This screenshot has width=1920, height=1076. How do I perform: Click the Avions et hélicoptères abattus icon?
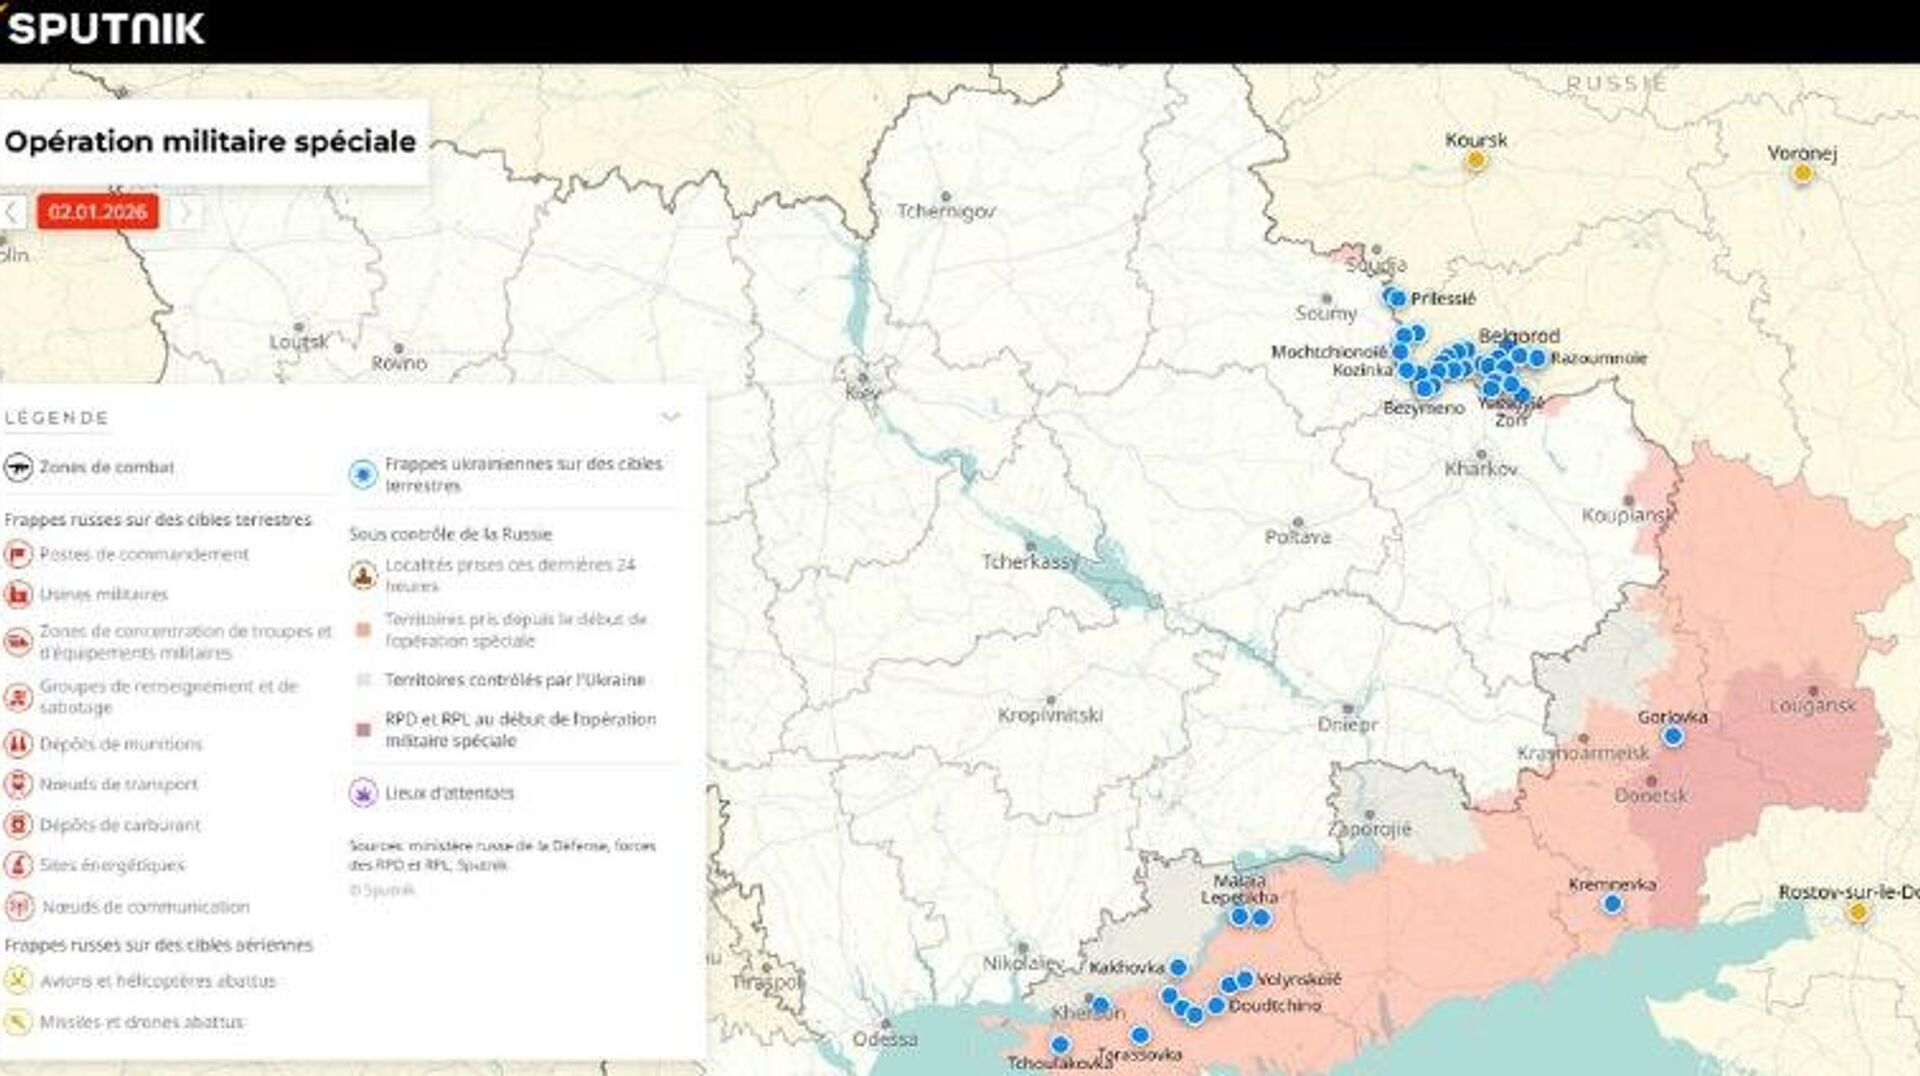(x=18, y=981)
